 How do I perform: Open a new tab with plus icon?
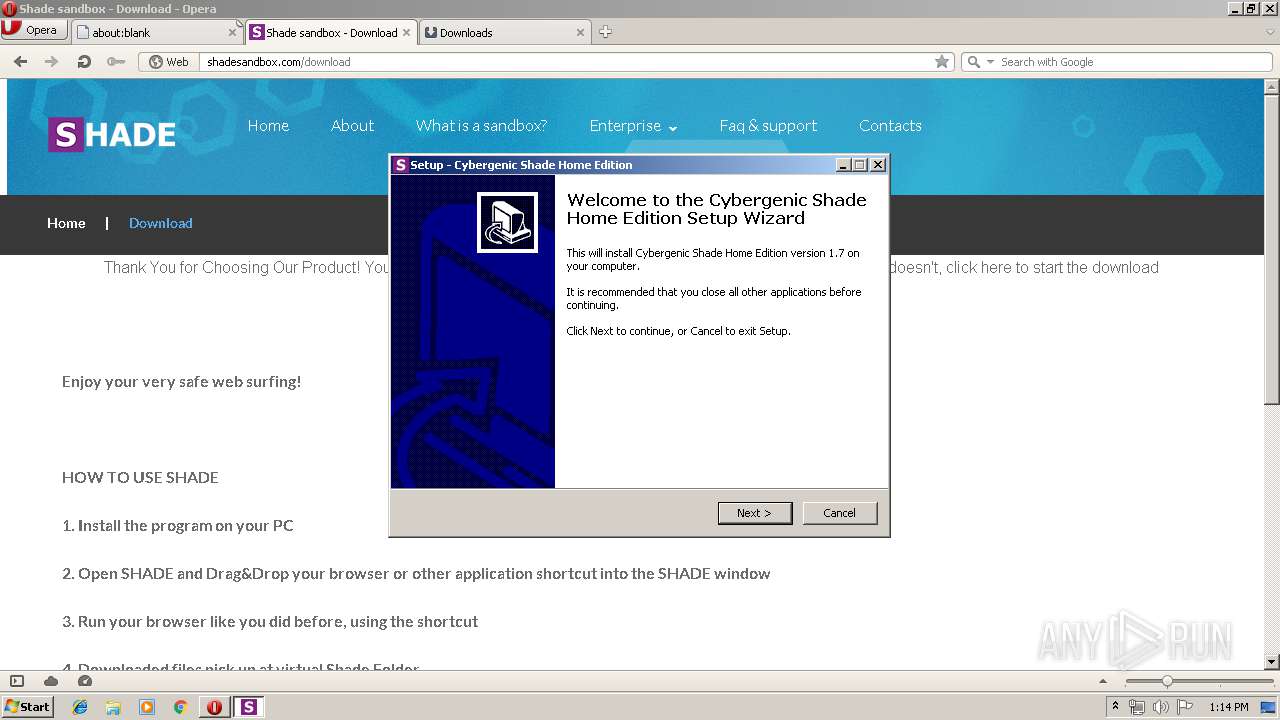(x=605, y=32)
